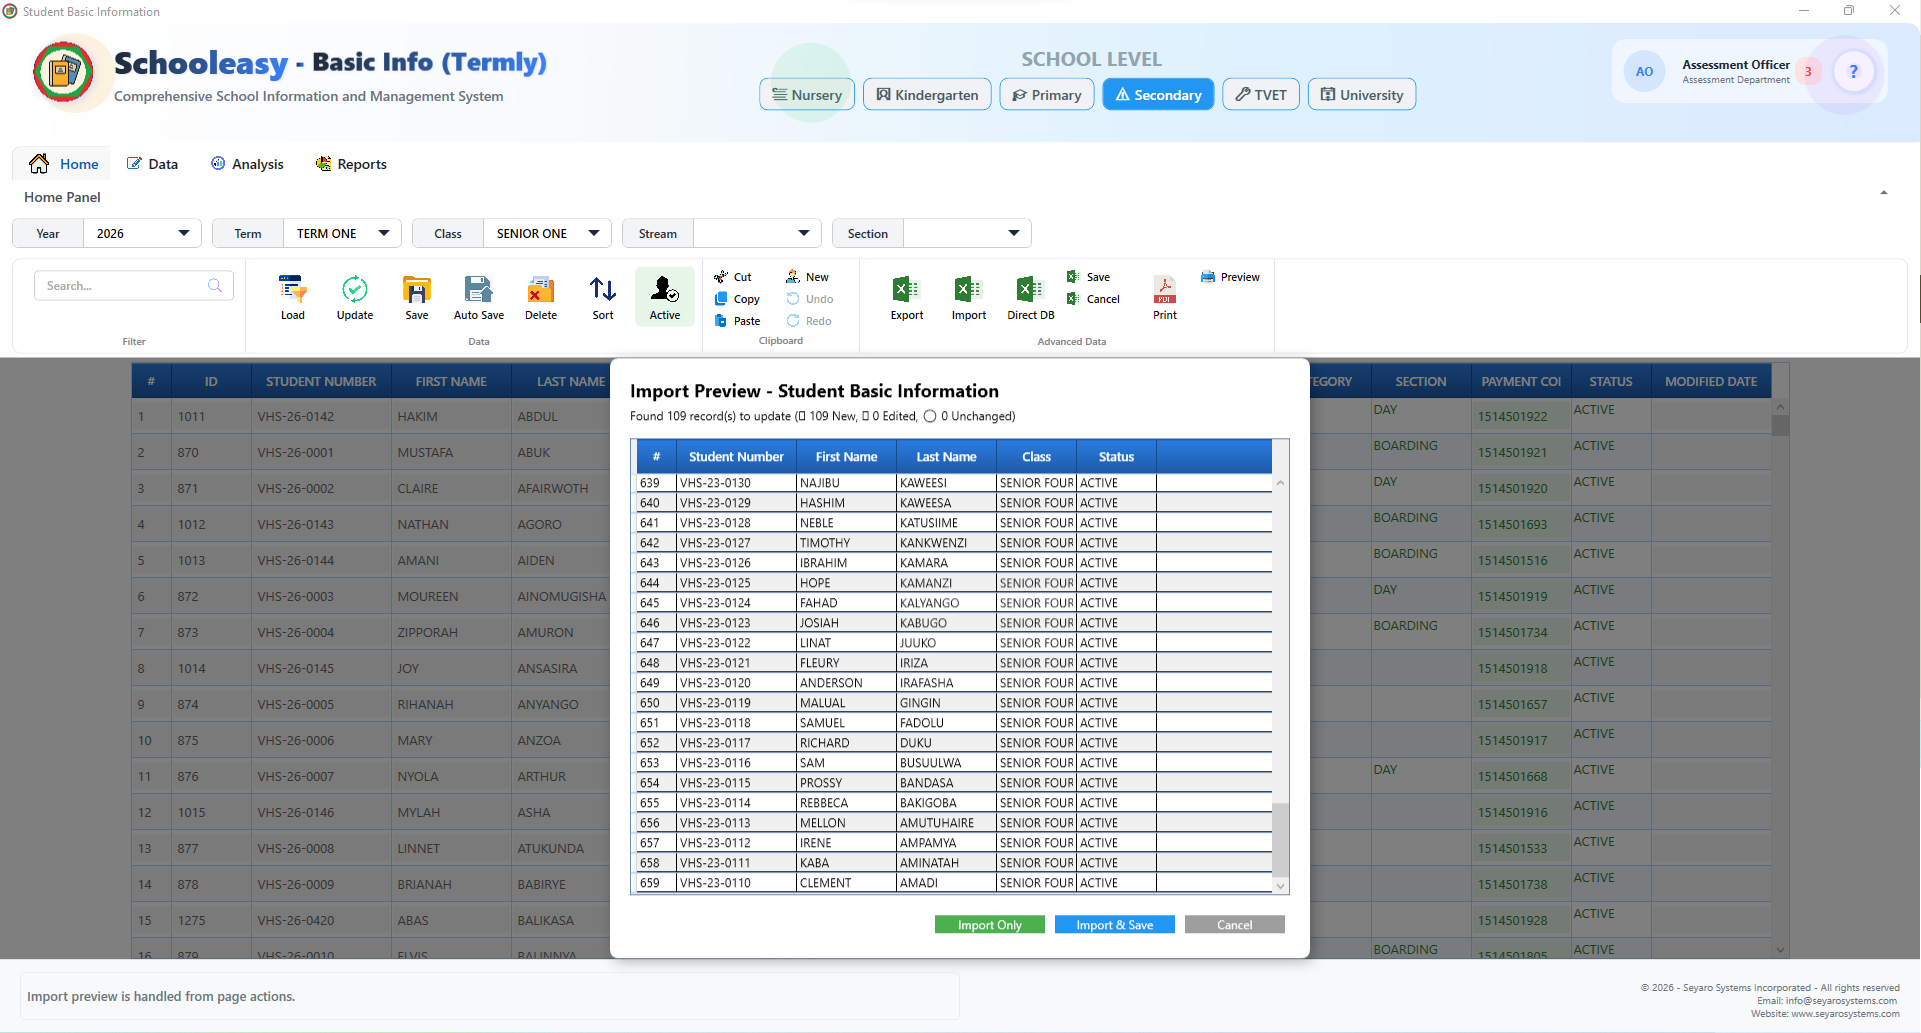
Task: Click Cancel in the Advanced Data group
Action: point(1093,299)
